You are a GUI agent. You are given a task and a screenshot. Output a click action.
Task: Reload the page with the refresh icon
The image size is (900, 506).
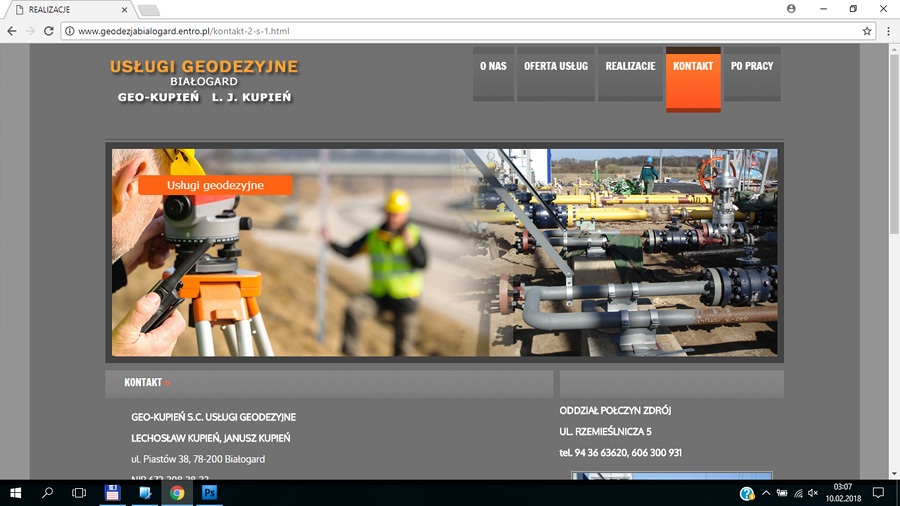click(x=48, y=31)
